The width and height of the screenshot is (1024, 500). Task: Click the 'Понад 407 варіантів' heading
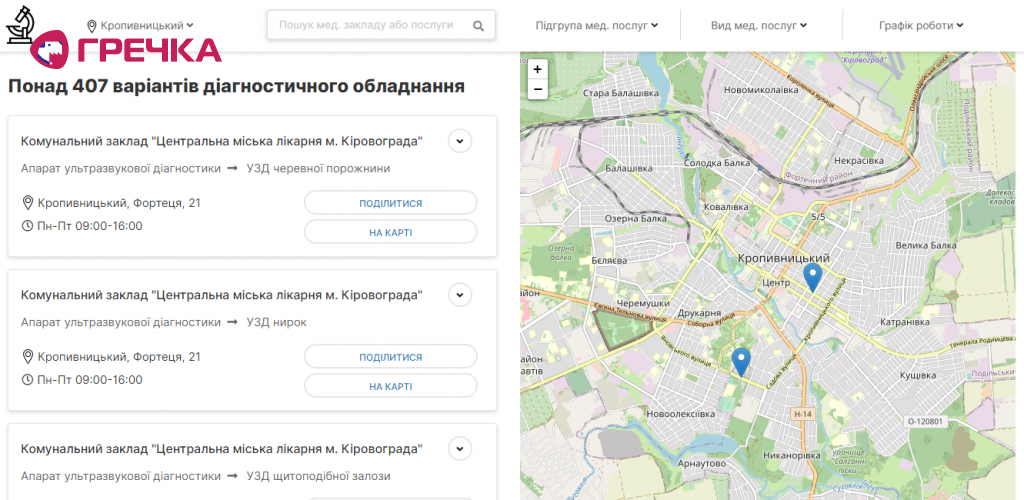point(236,87)
